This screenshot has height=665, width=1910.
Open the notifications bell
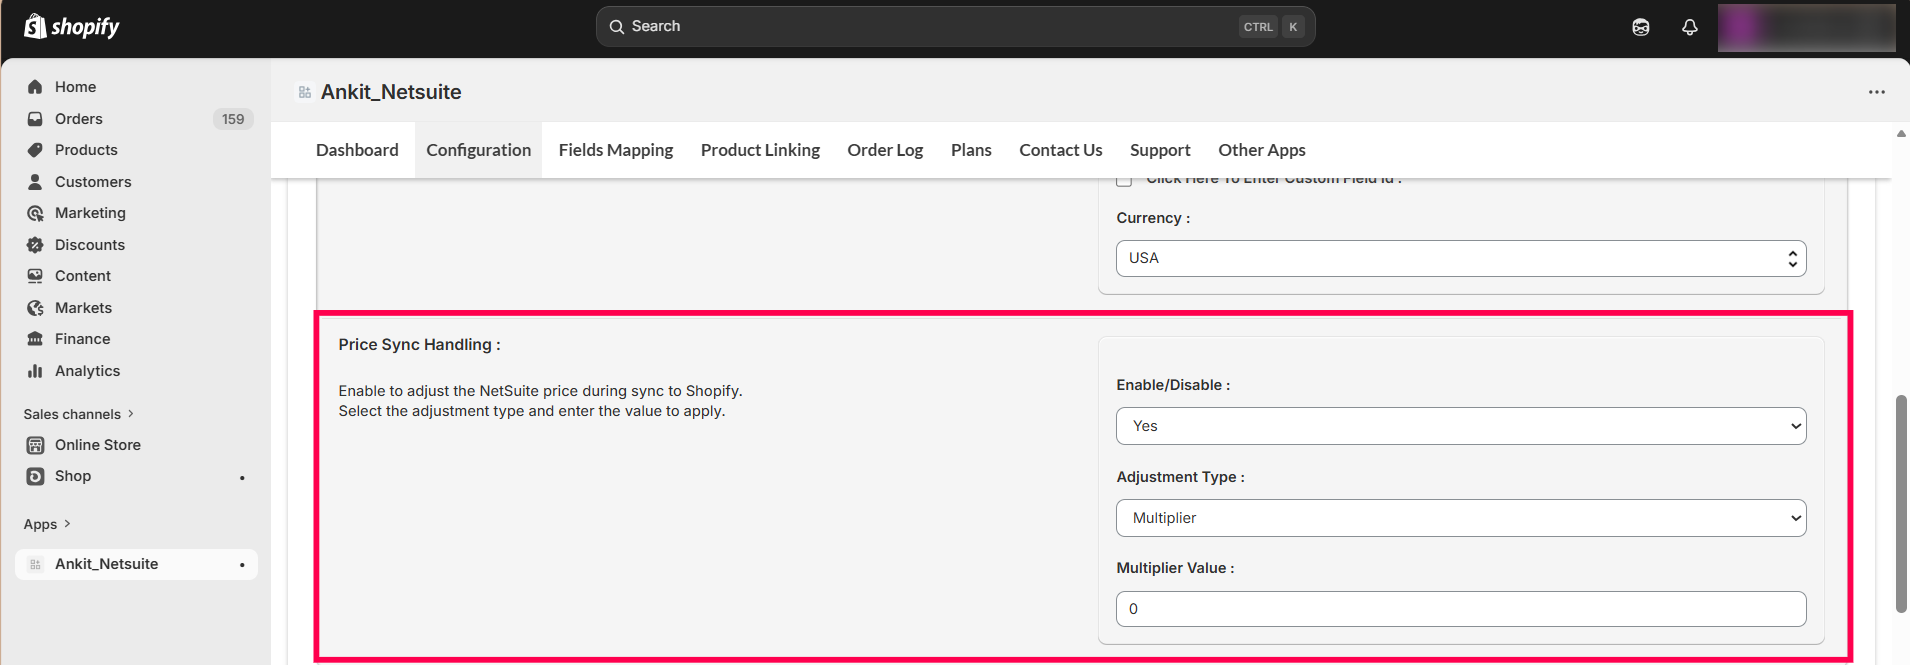click(x=1689, y=27)
